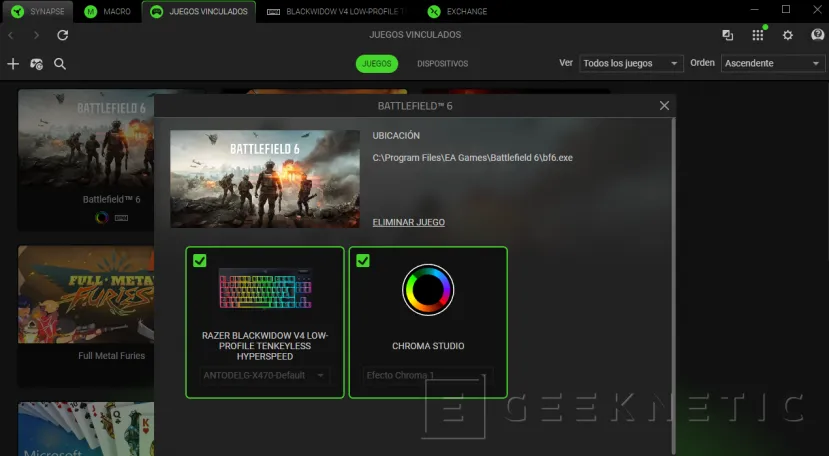The image size is (829, 456).
Task: Switch to the Macro tab
Action: pyautogui.click(x=108, y=11)
